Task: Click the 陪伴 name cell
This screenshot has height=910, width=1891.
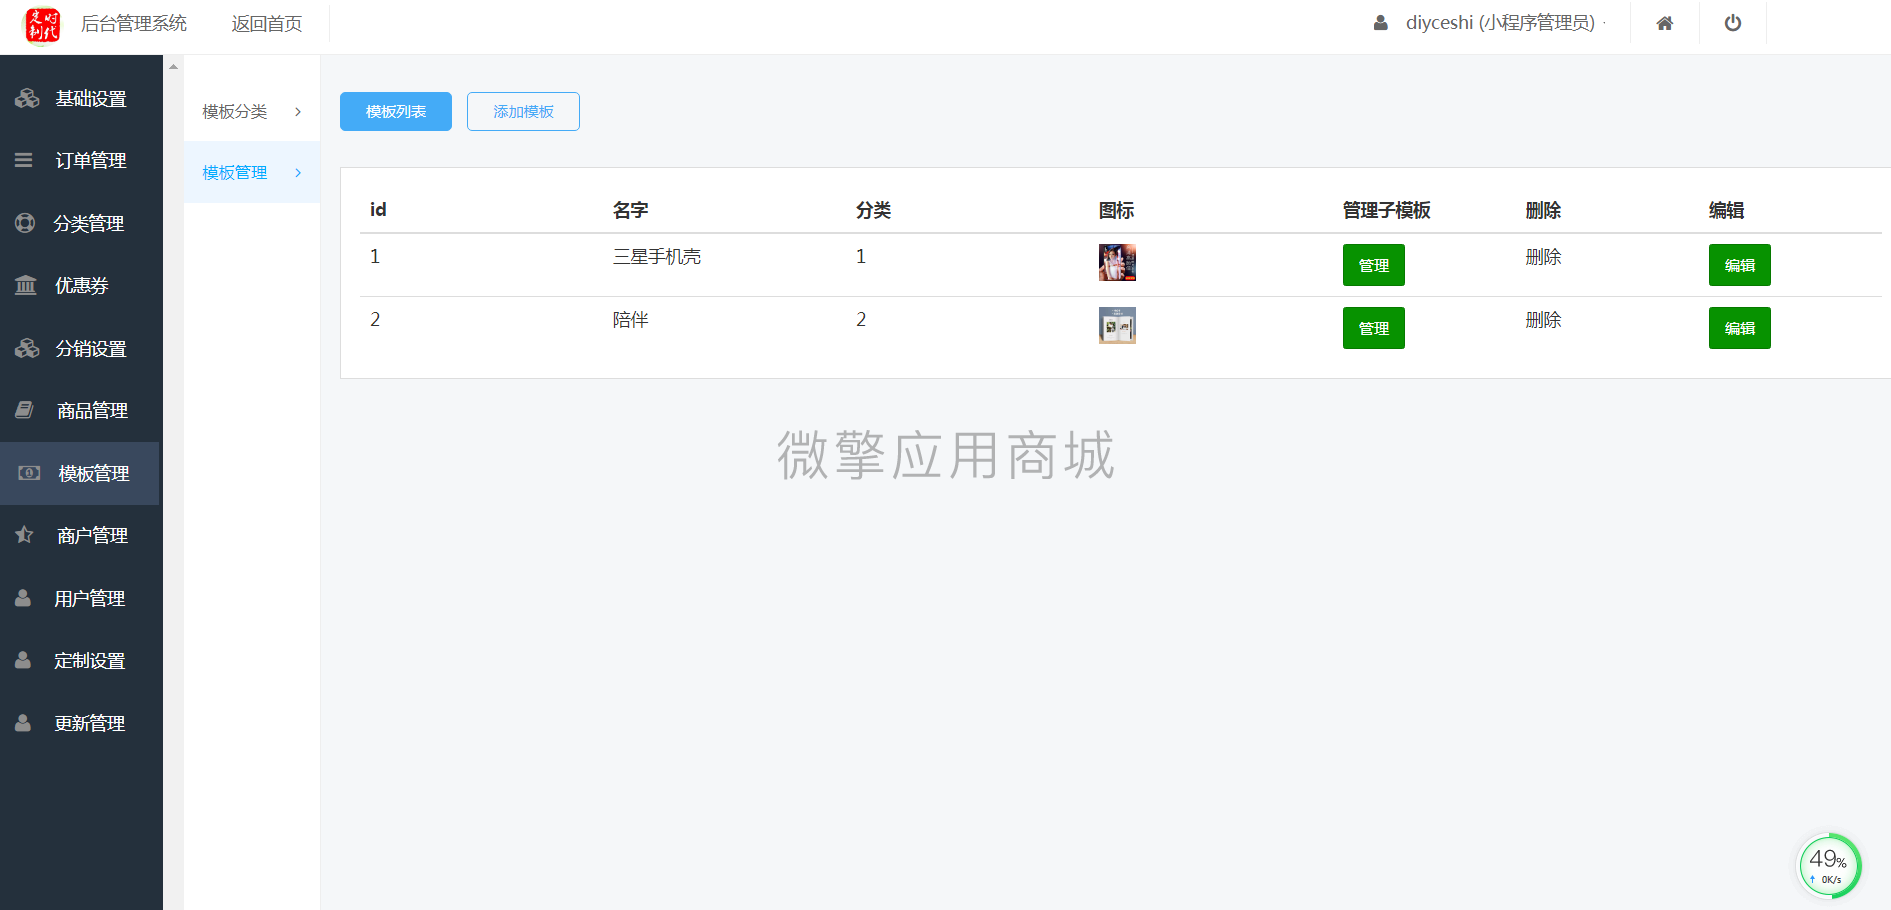Action: [x=631, y=320]
